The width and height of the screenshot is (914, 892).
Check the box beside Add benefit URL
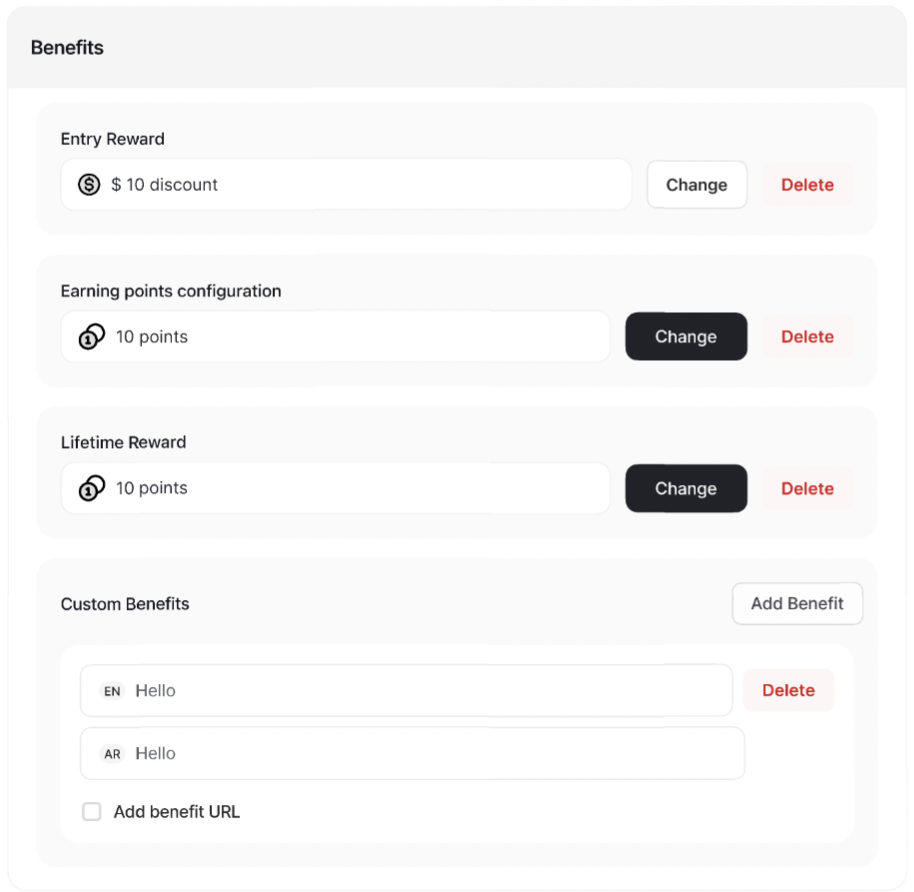click(92, 811)
